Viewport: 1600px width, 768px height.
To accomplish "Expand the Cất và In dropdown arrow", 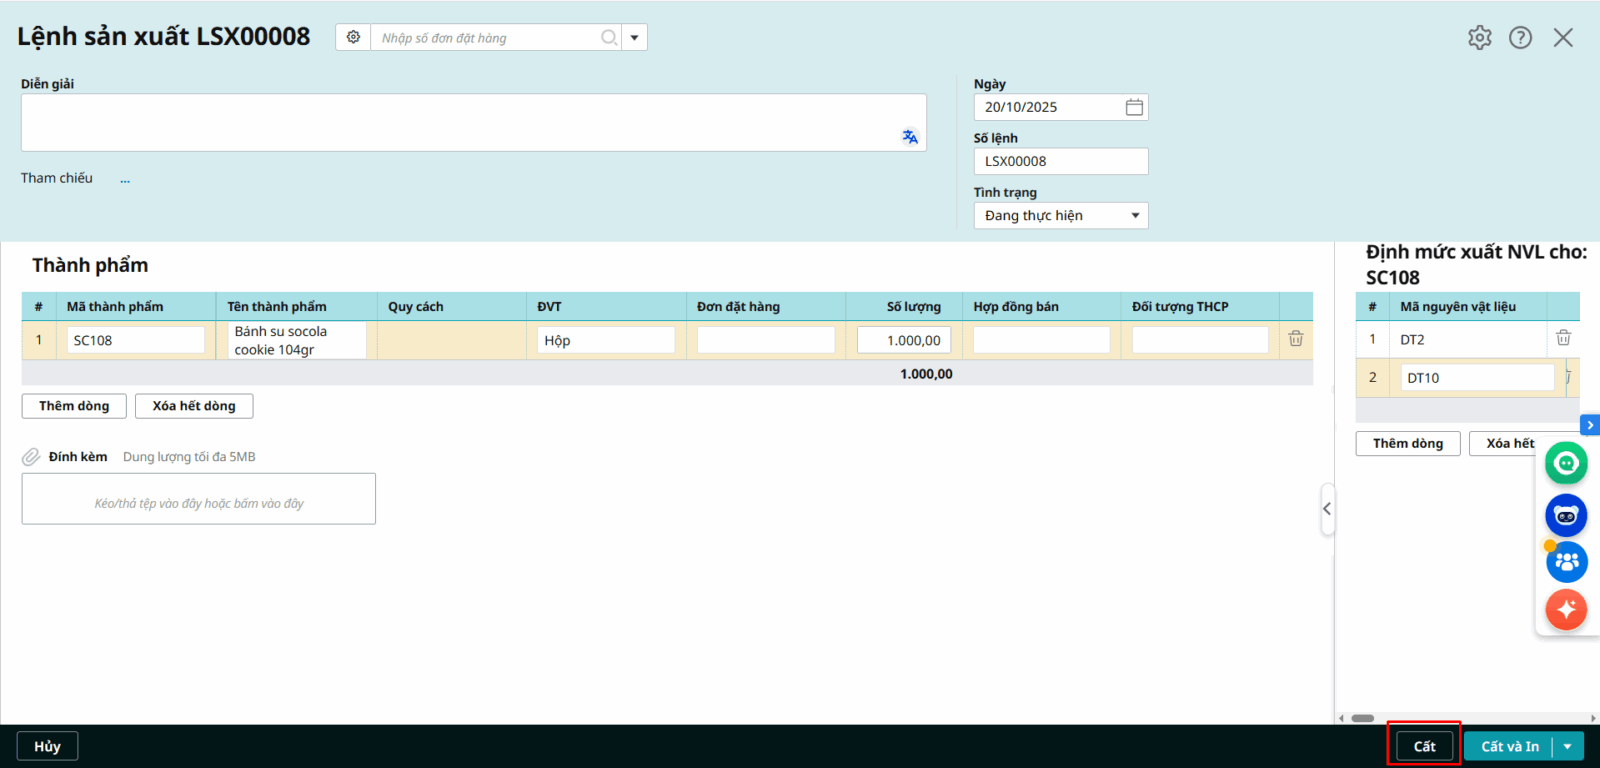I will (1568, 747).
